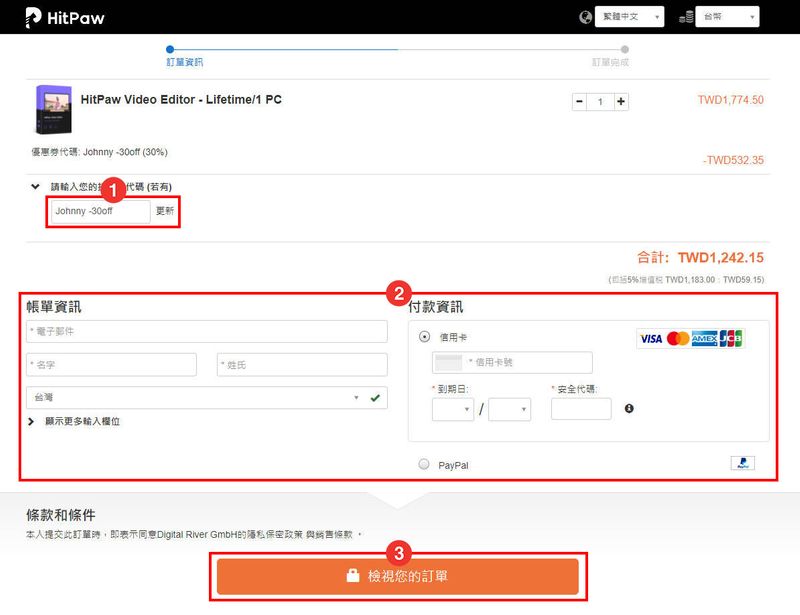Click the price TWD1,774.50
This screenshot has width=800, height=615.
pos(731,100)
